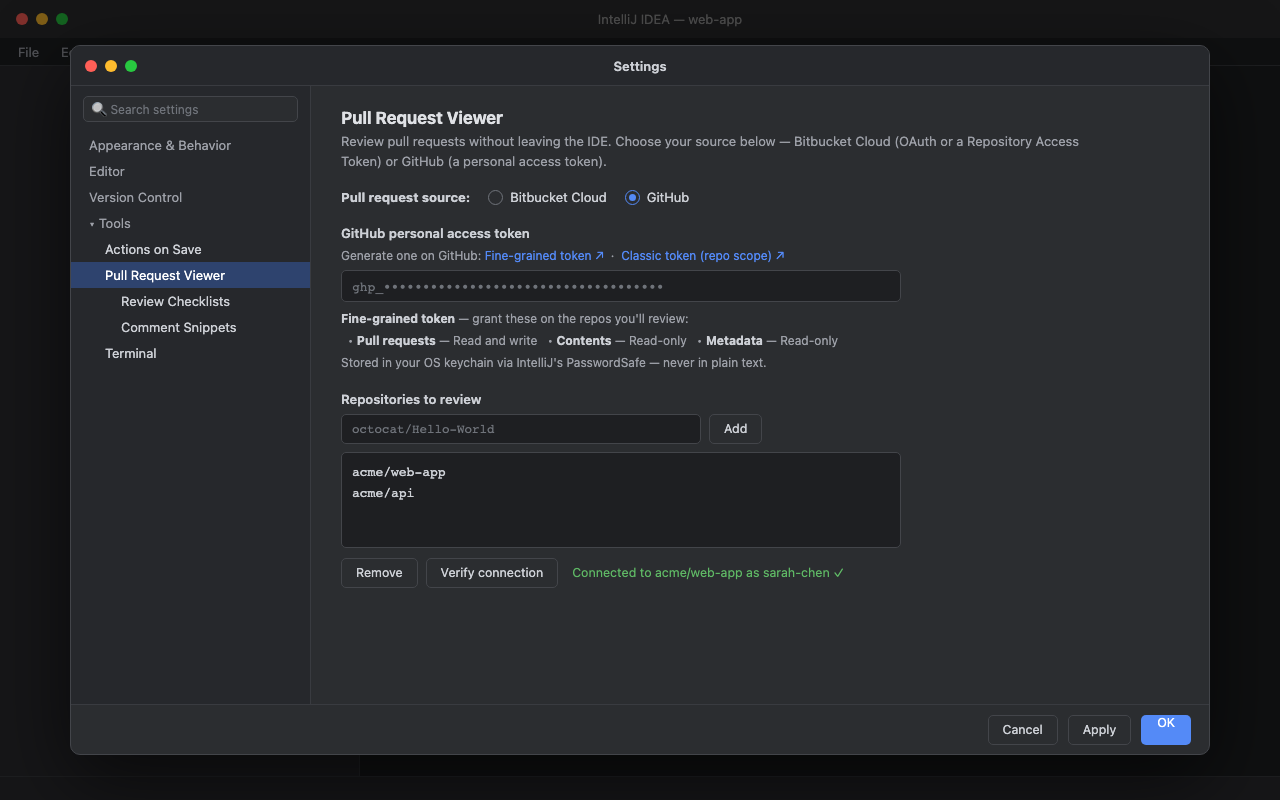1280x800 pixels.
Task: Confirm settings with OK
Action: 1166,730
